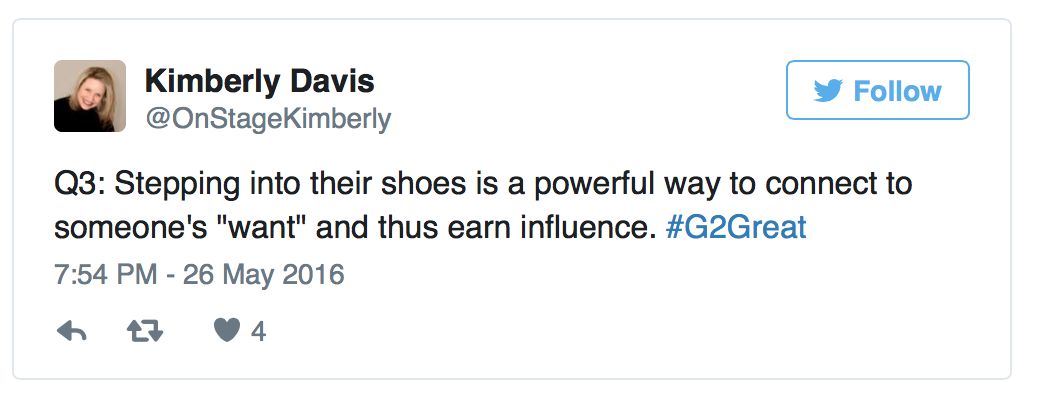Viewport: 1038px width, 396px height.
Task: Like the tweet via the heart icon
Action: pyautogui.click(x=226, y=330)
